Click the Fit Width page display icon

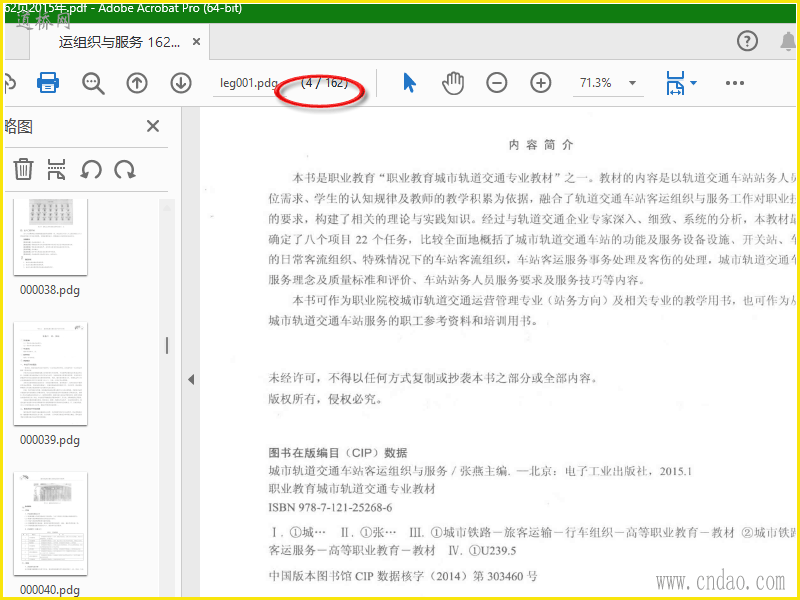pos(675,83)
